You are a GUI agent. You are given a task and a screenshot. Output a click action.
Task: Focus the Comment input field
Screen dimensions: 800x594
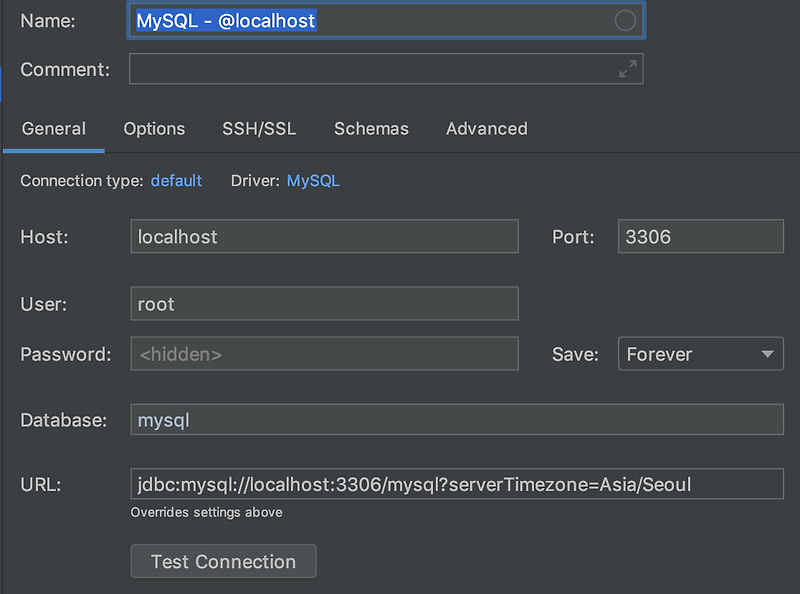pyautogui.click(x=370, y=69)
